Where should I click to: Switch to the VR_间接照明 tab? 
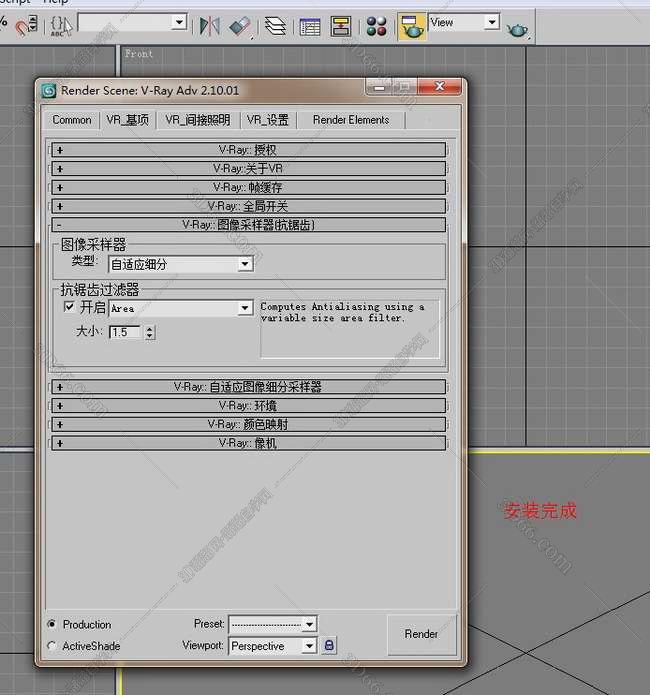pos(198,120)
